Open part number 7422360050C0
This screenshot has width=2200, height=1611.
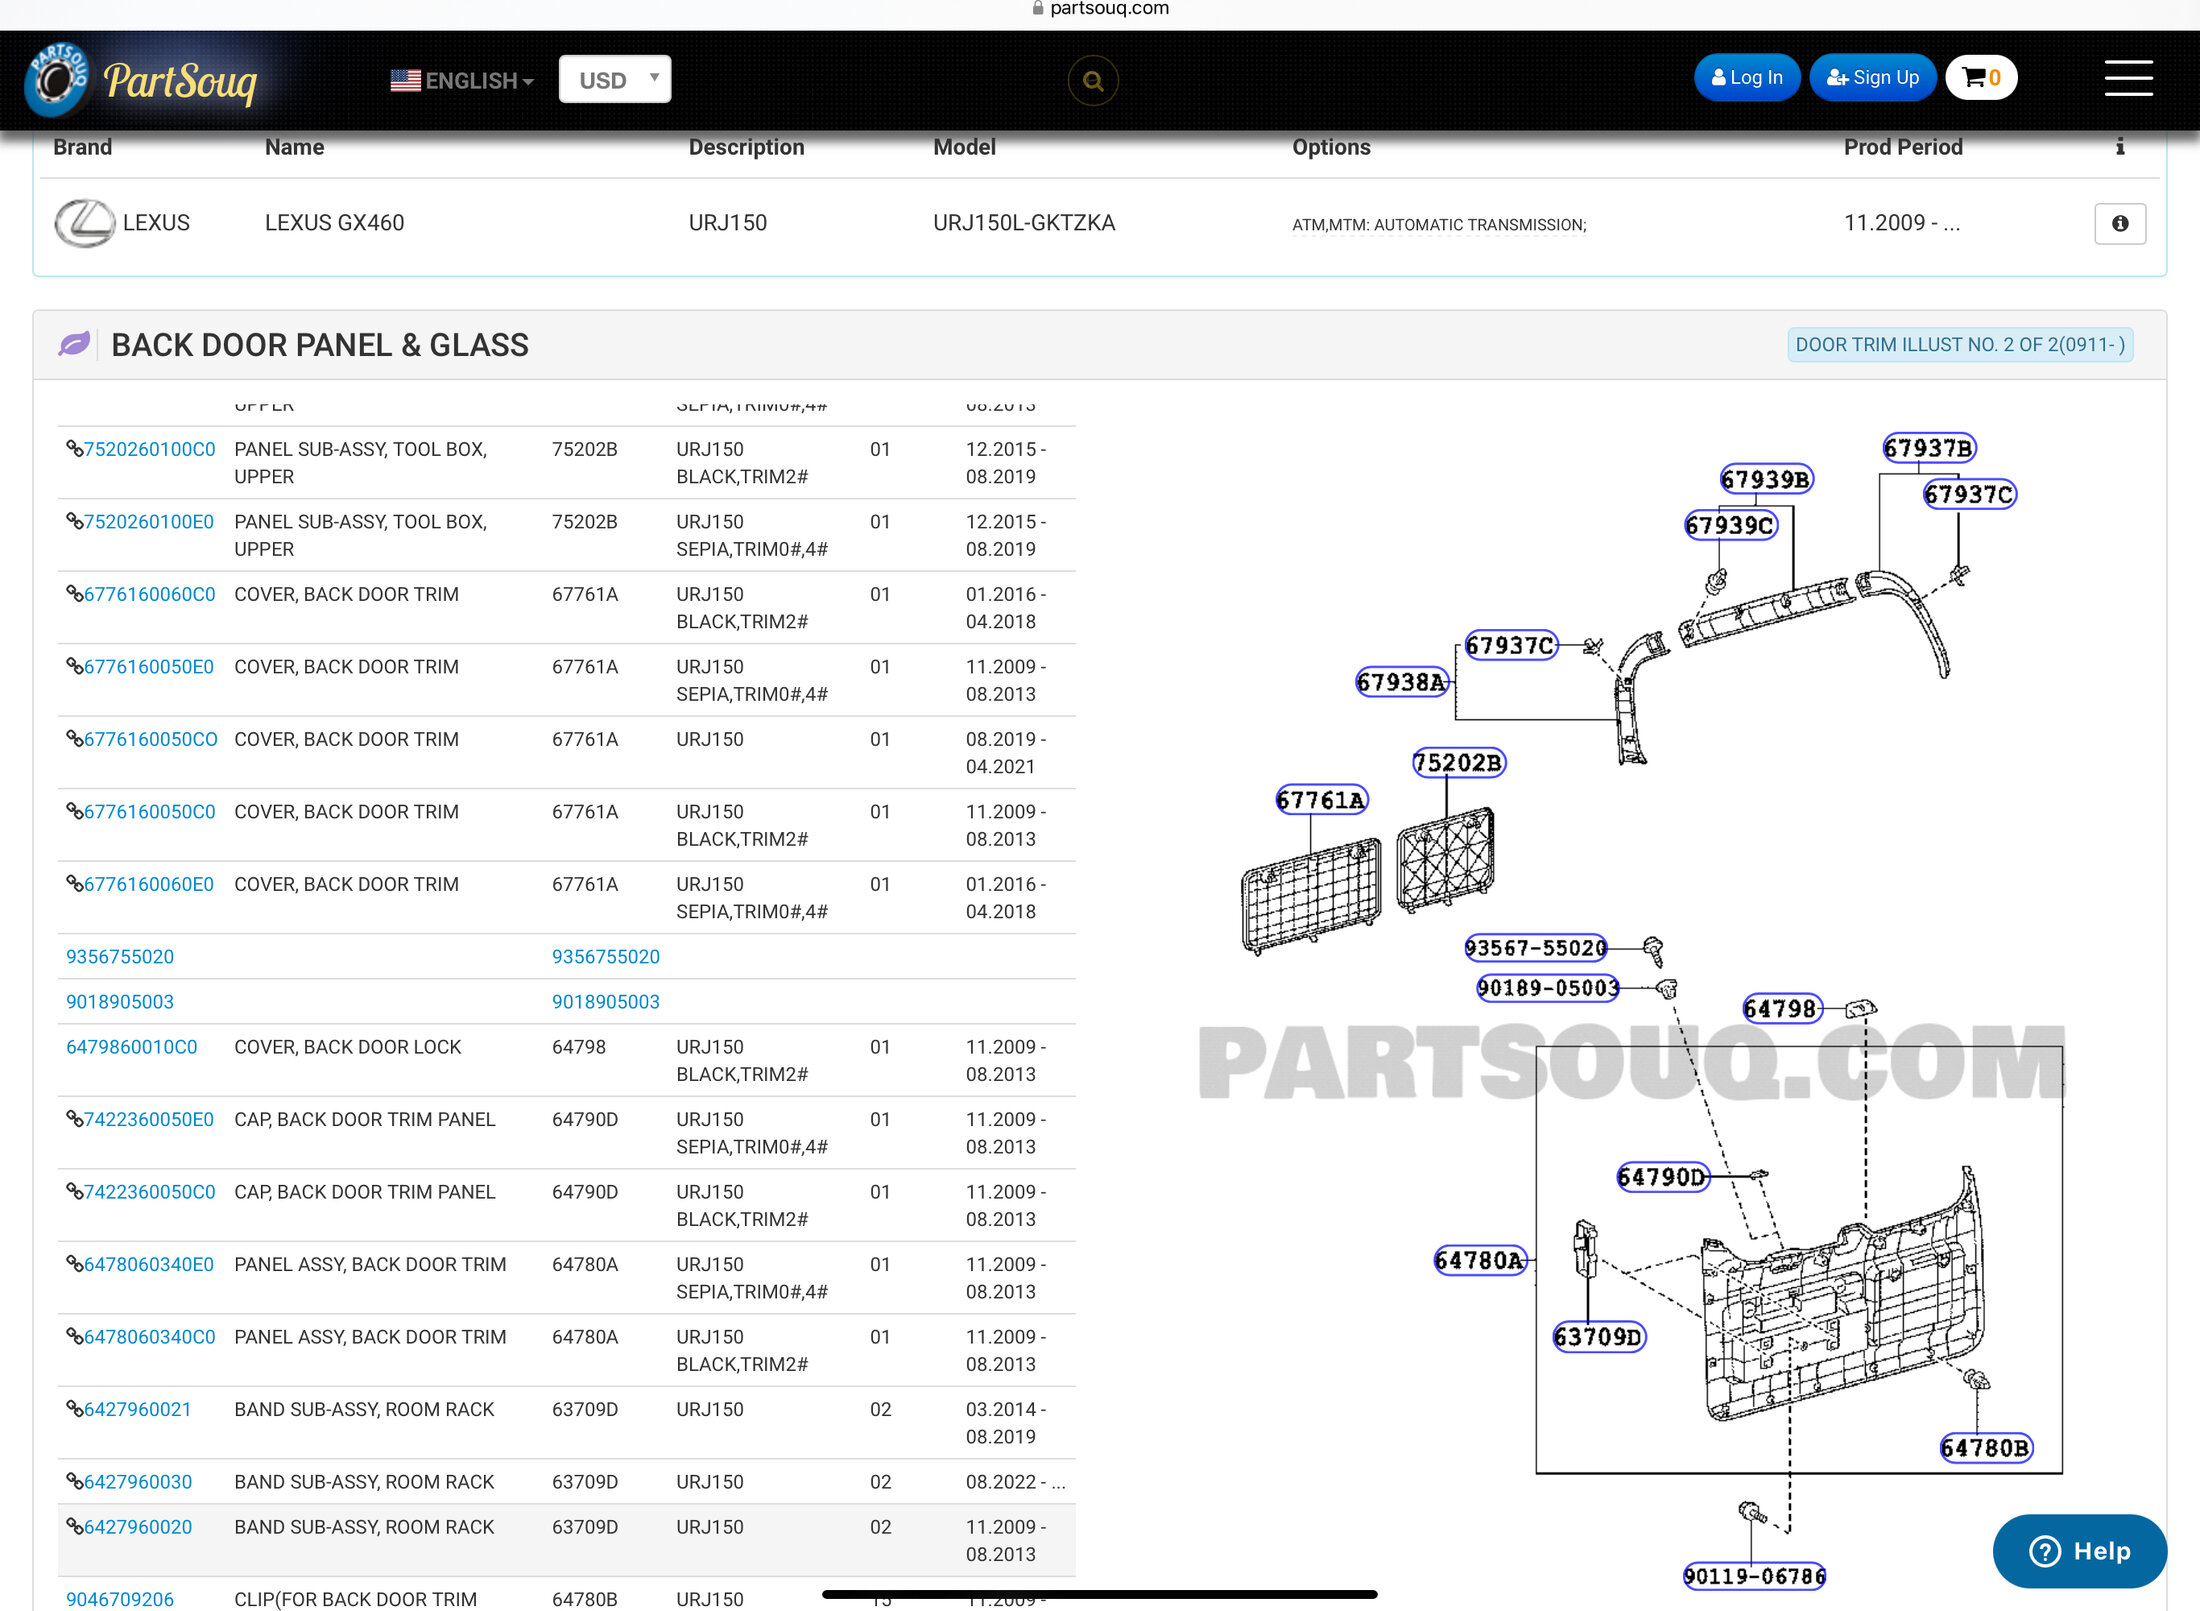click(149, 1191)
